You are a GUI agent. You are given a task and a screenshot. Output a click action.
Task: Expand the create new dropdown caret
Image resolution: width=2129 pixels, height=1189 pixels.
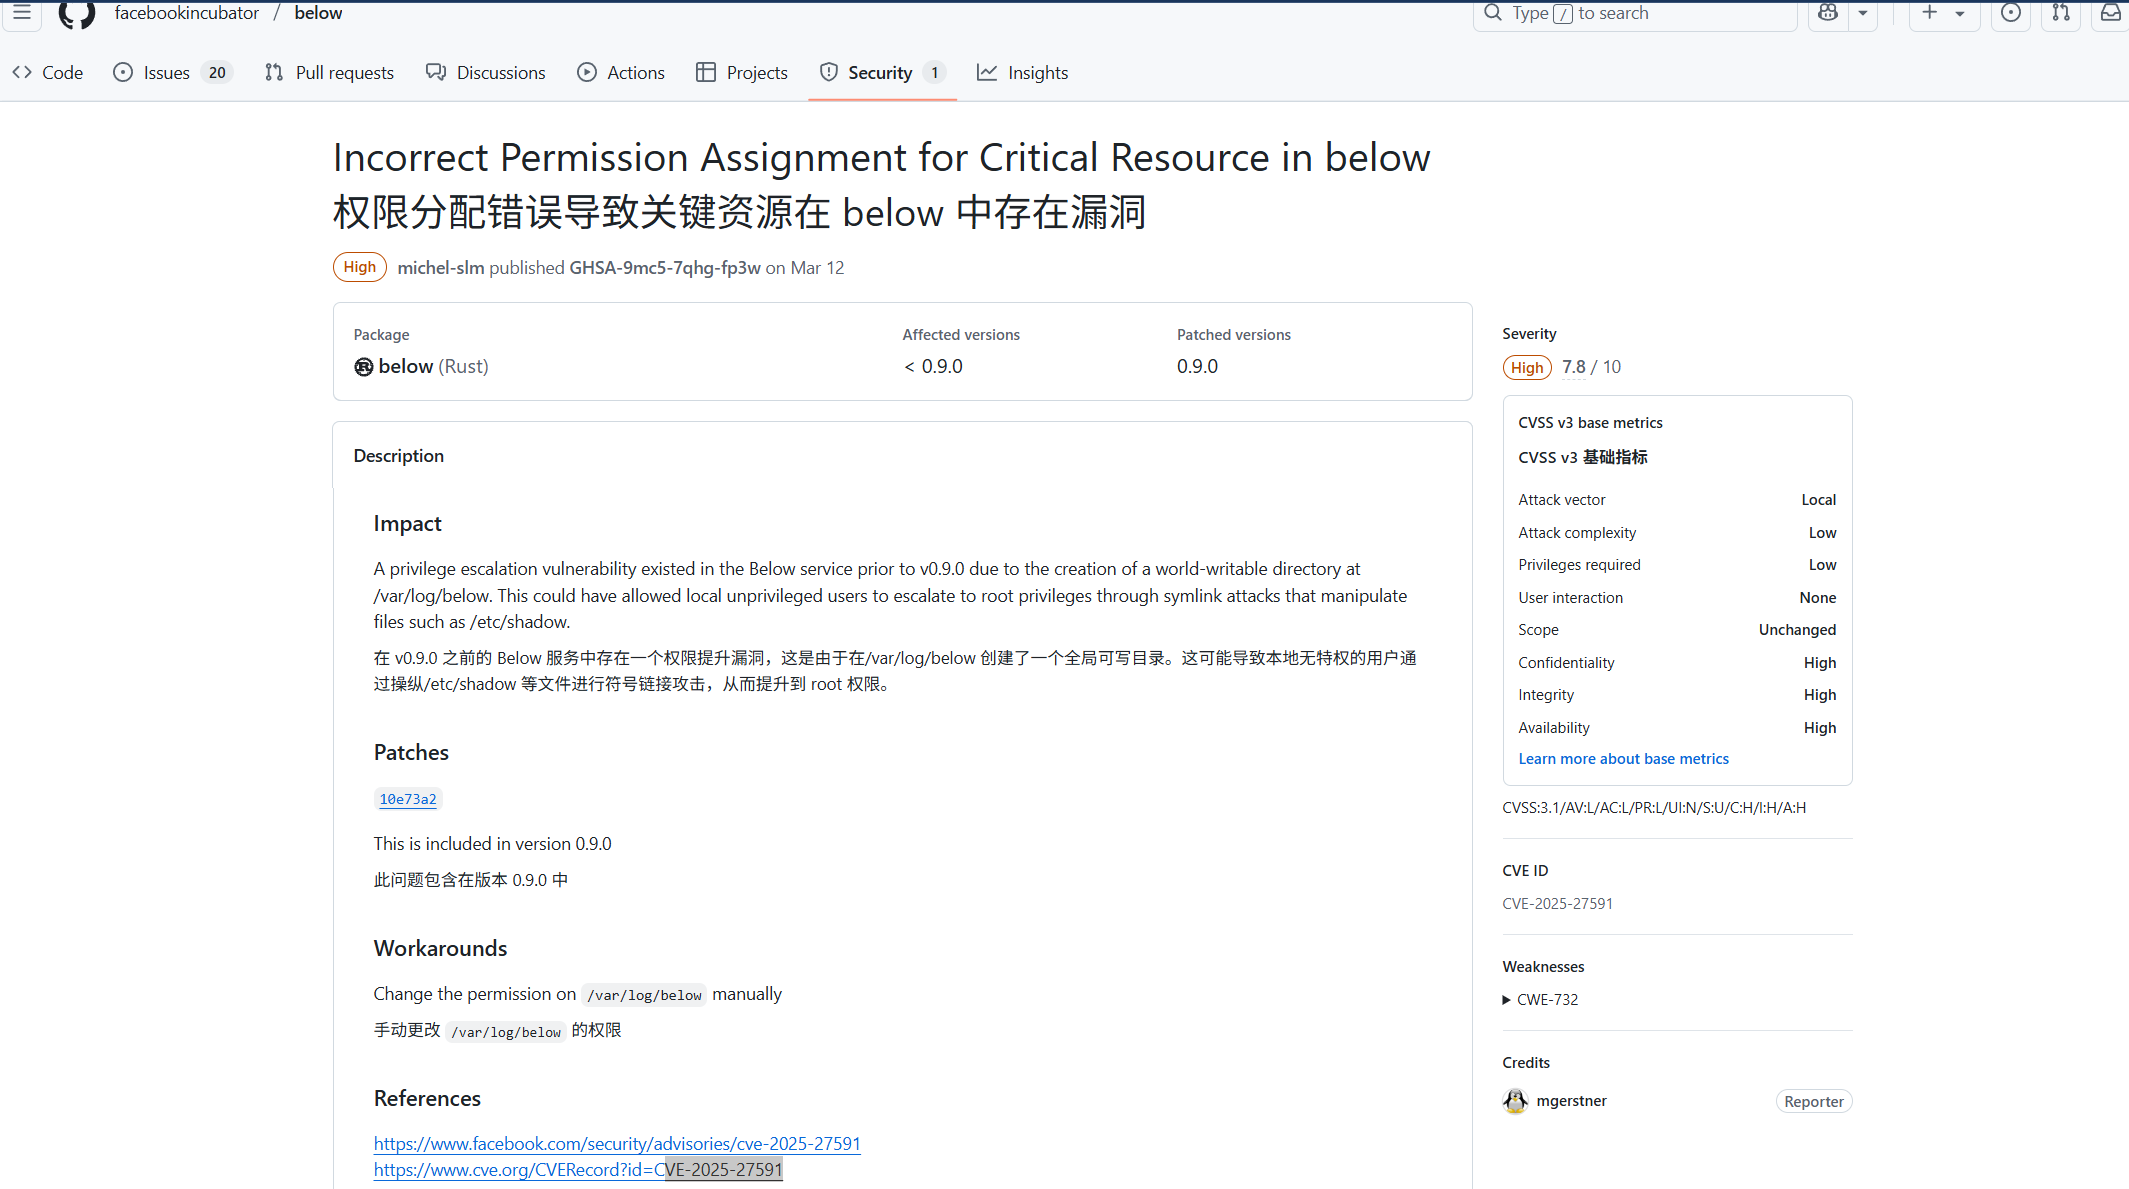1960,13
